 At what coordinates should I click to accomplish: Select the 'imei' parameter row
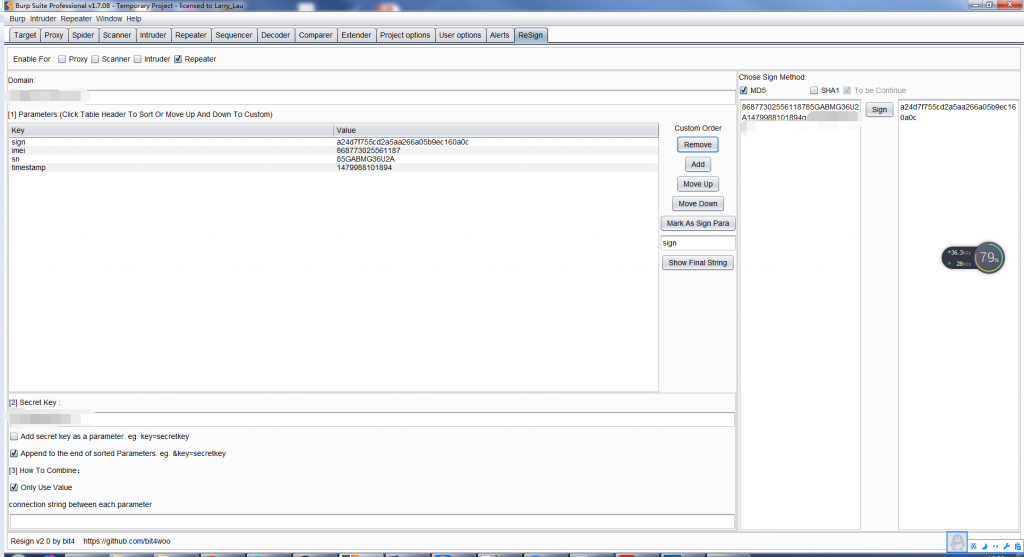pyautogui.click(x=333, y=150)
